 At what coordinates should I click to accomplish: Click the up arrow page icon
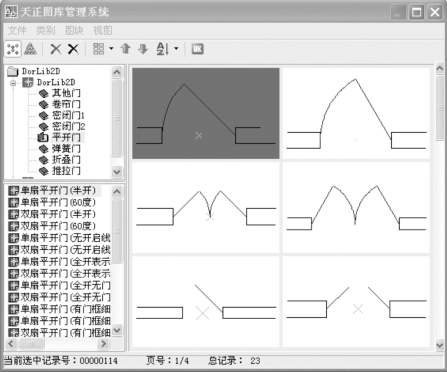tap(126, 49)
